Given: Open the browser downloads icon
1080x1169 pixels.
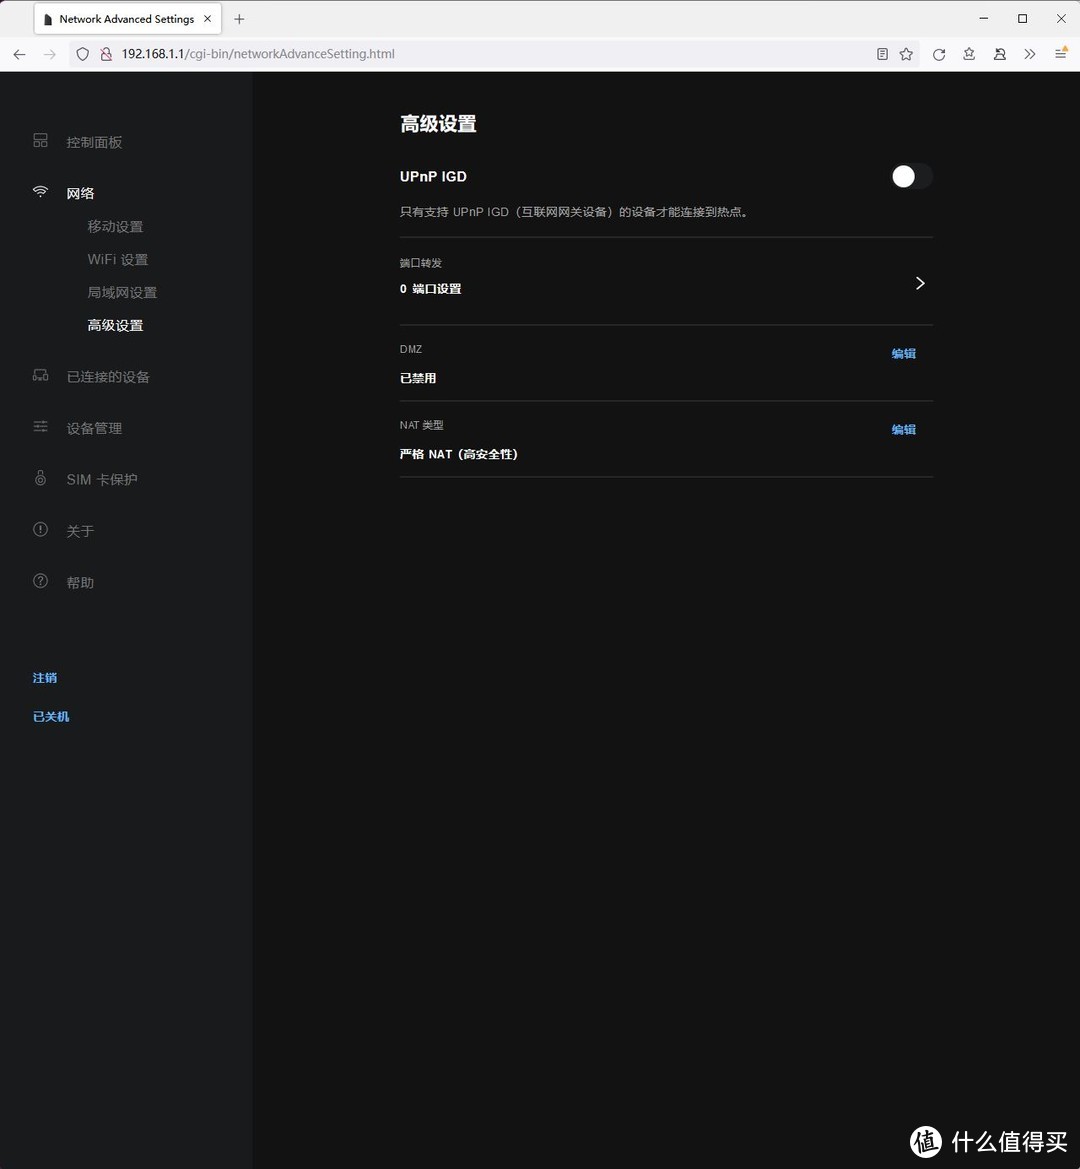Looking at the screenshot, I should click(x=968, y=54).
